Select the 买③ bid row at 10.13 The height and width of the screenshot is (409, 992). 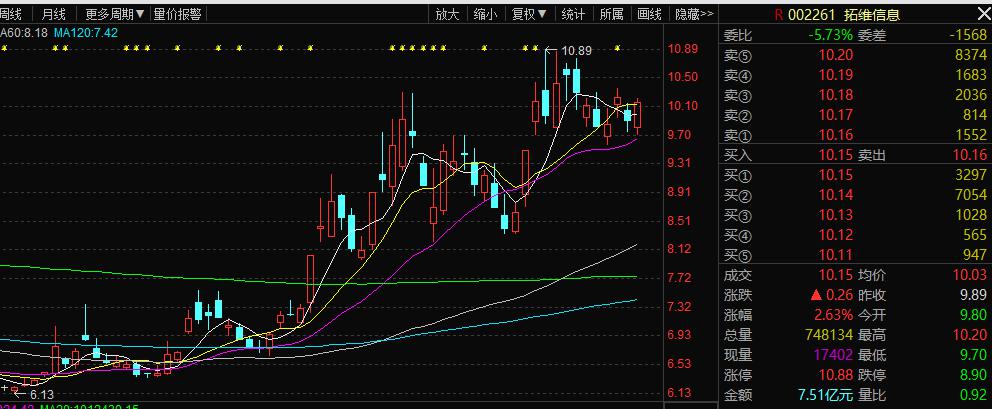(x=855, y=215)
